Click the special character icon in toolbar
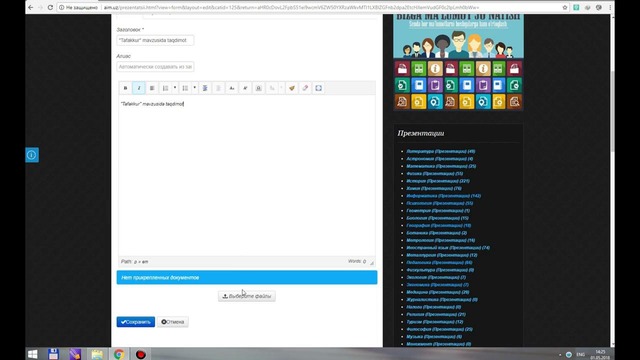This screenshot has width=640, height=360. (x=258, y=88)
